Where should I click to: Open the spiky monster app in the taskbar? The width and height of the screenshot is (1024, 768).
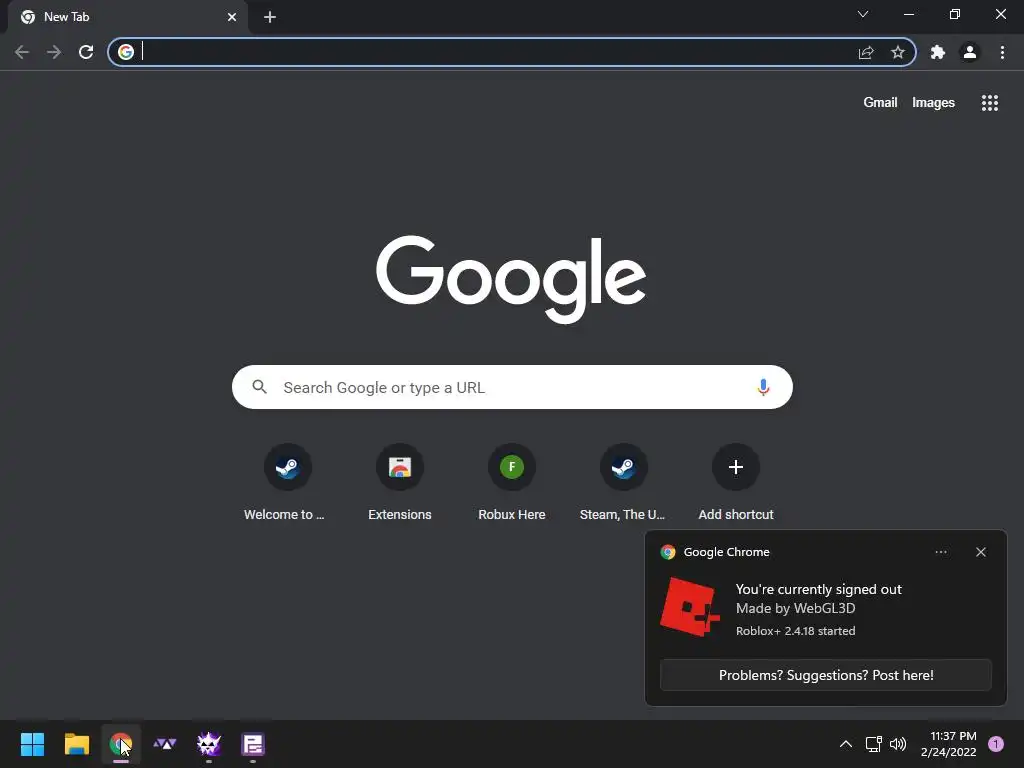209,744
